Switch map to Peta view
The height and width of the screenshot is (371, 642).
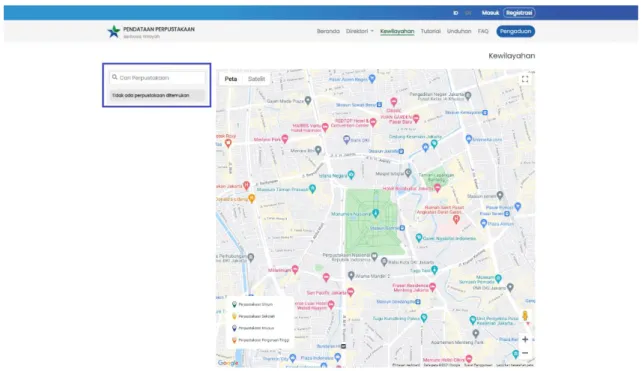pyautogui.click(x=231, y=79)
